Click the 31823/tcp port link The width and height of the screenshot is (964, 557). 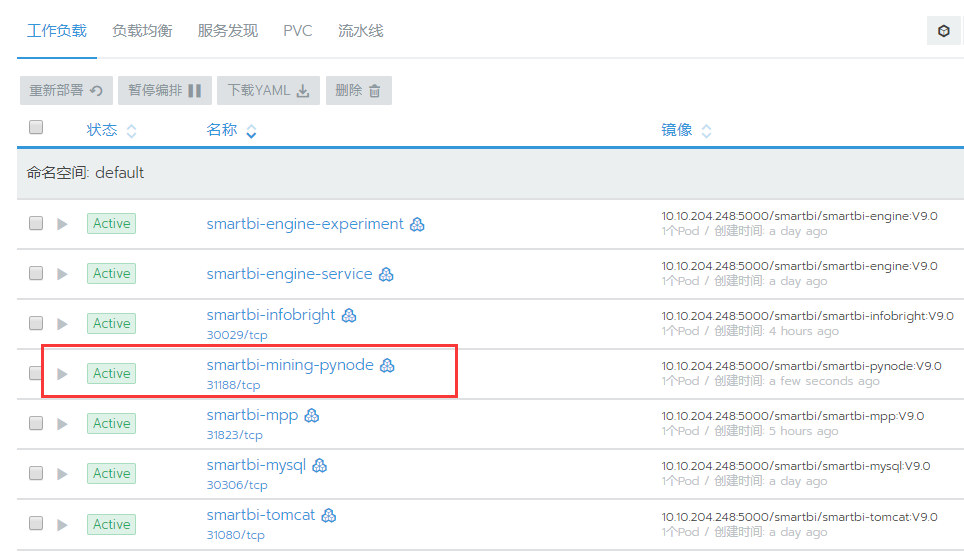(x=235, y=435)
